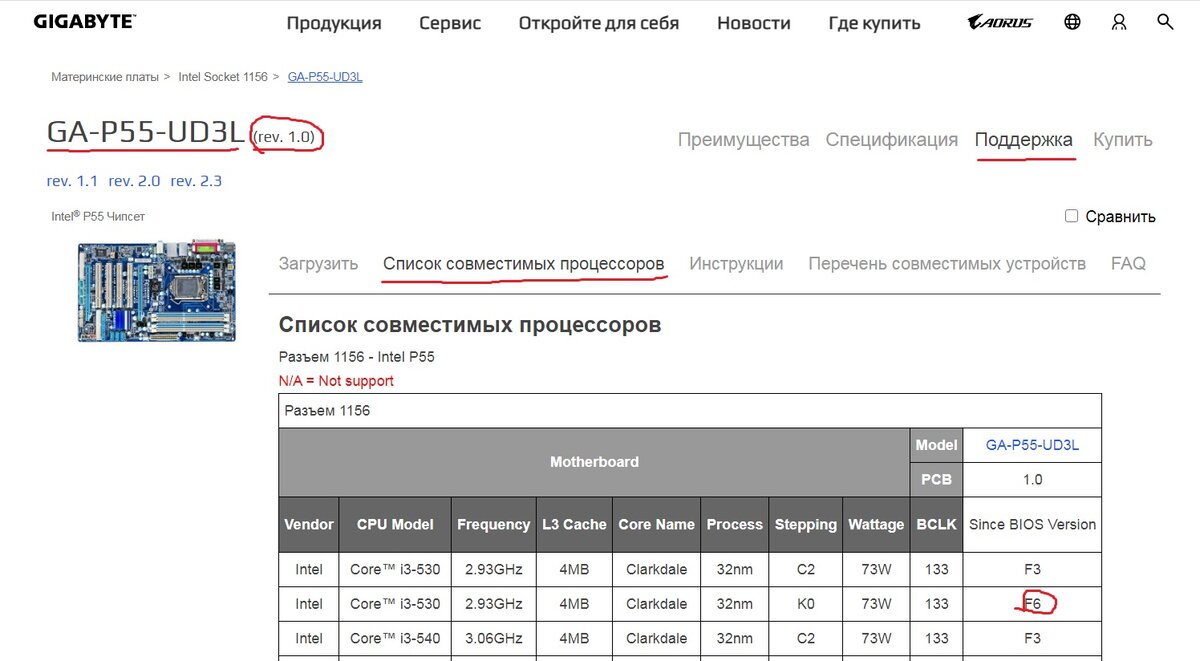The height and width of the screenshot is (661, 1200).
Task: Click the F6 BIOS version cell
Action: (x=1032, y=604)
